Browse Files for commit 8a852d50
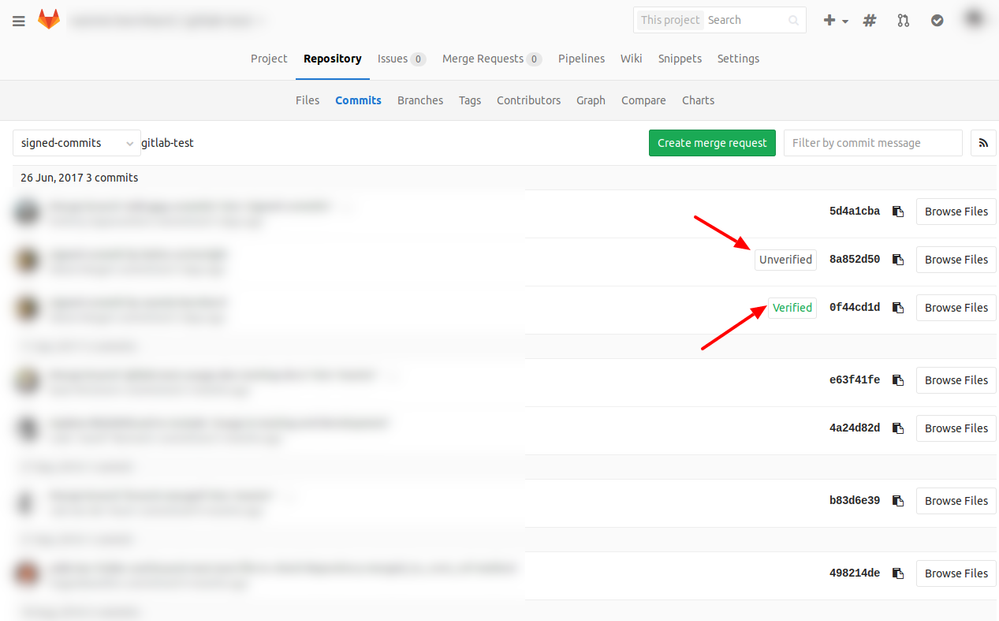 [x=956, y=260]
